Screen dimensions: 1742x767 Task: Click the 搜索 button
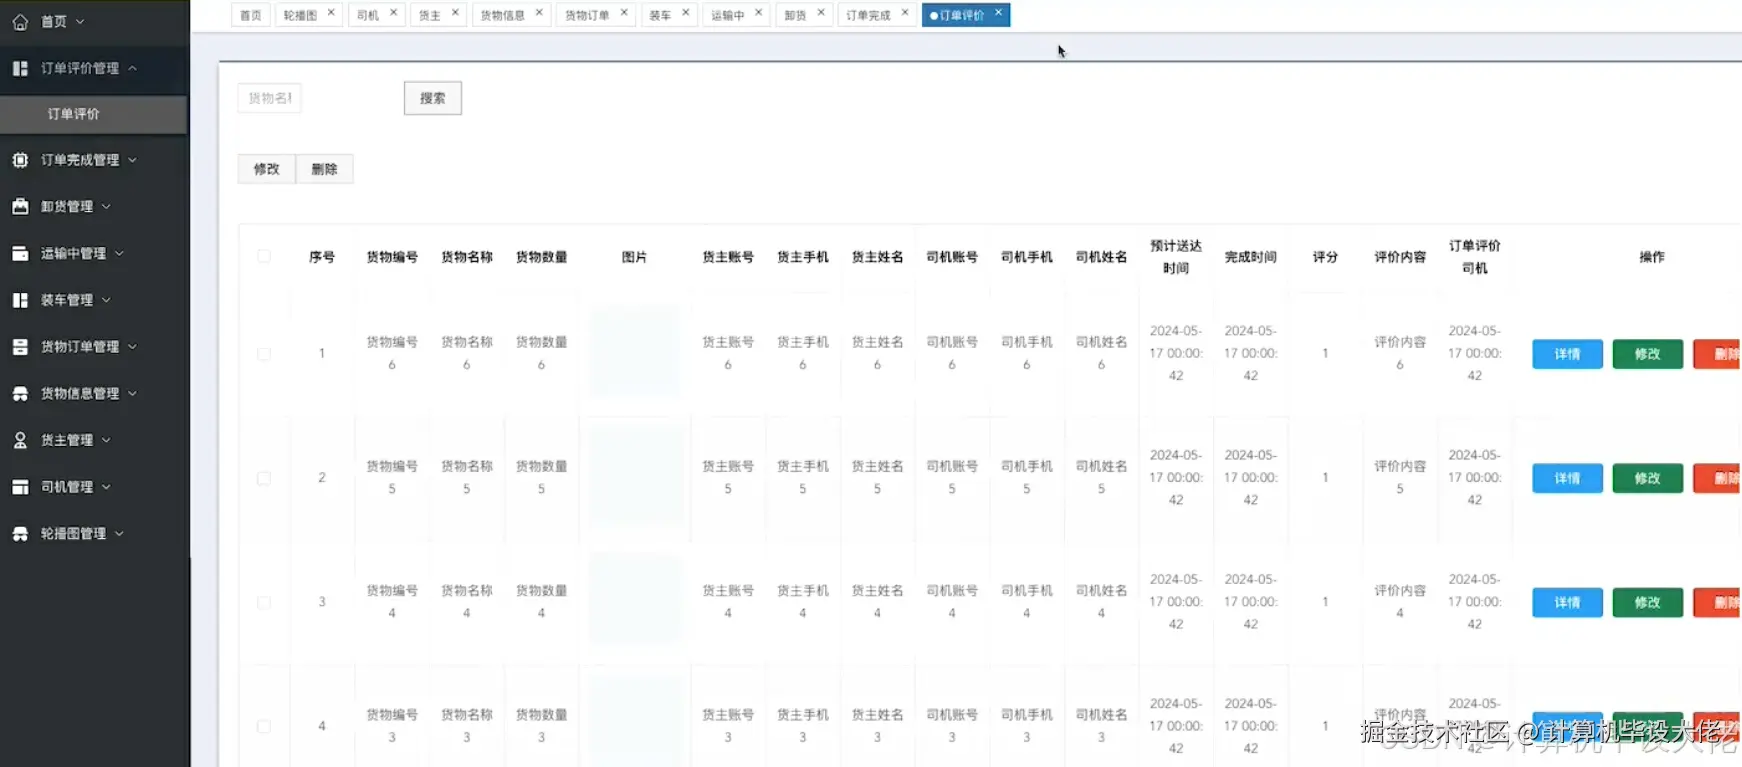click(433, 98)
